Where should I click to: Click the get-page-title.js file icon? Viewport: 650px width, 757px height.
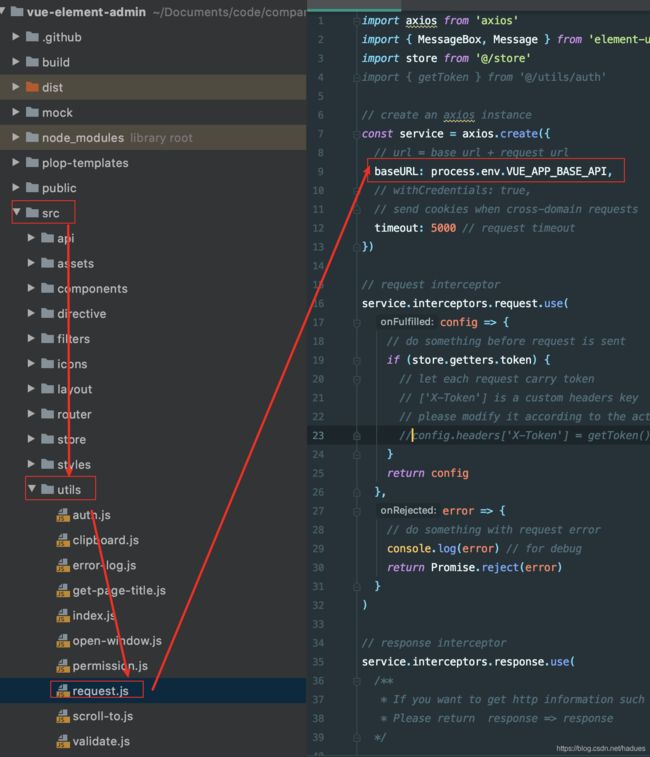click(x=63, y=590)
